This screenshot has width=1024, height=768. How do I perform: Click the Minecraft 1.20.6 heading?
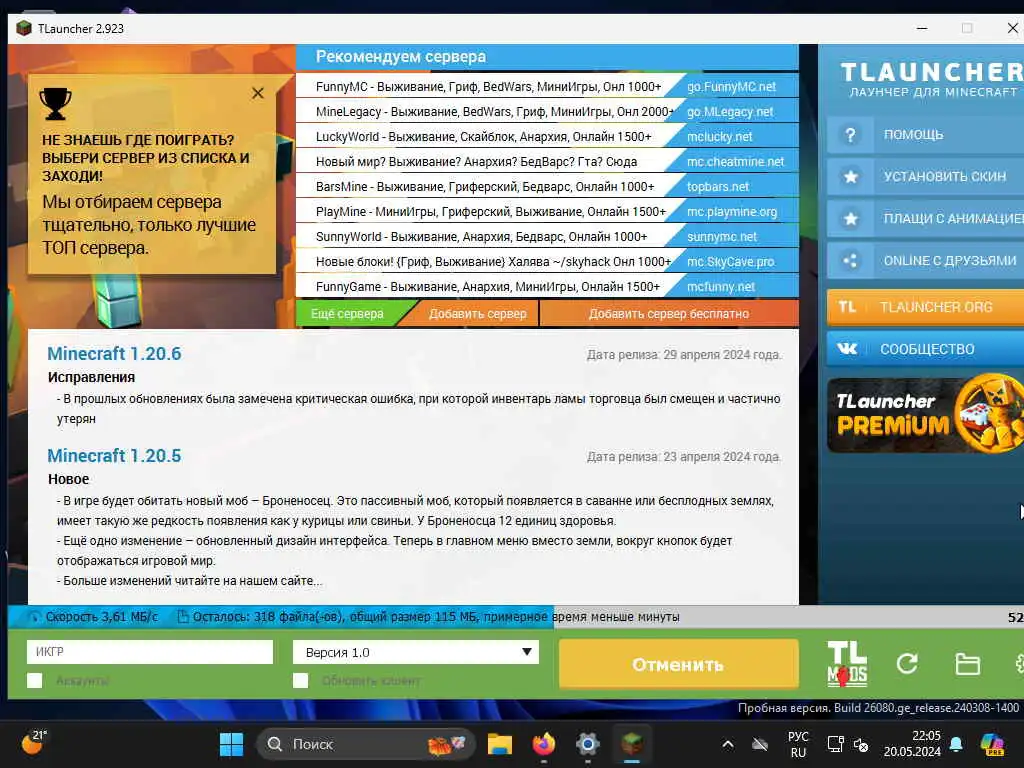coord(114,353)
